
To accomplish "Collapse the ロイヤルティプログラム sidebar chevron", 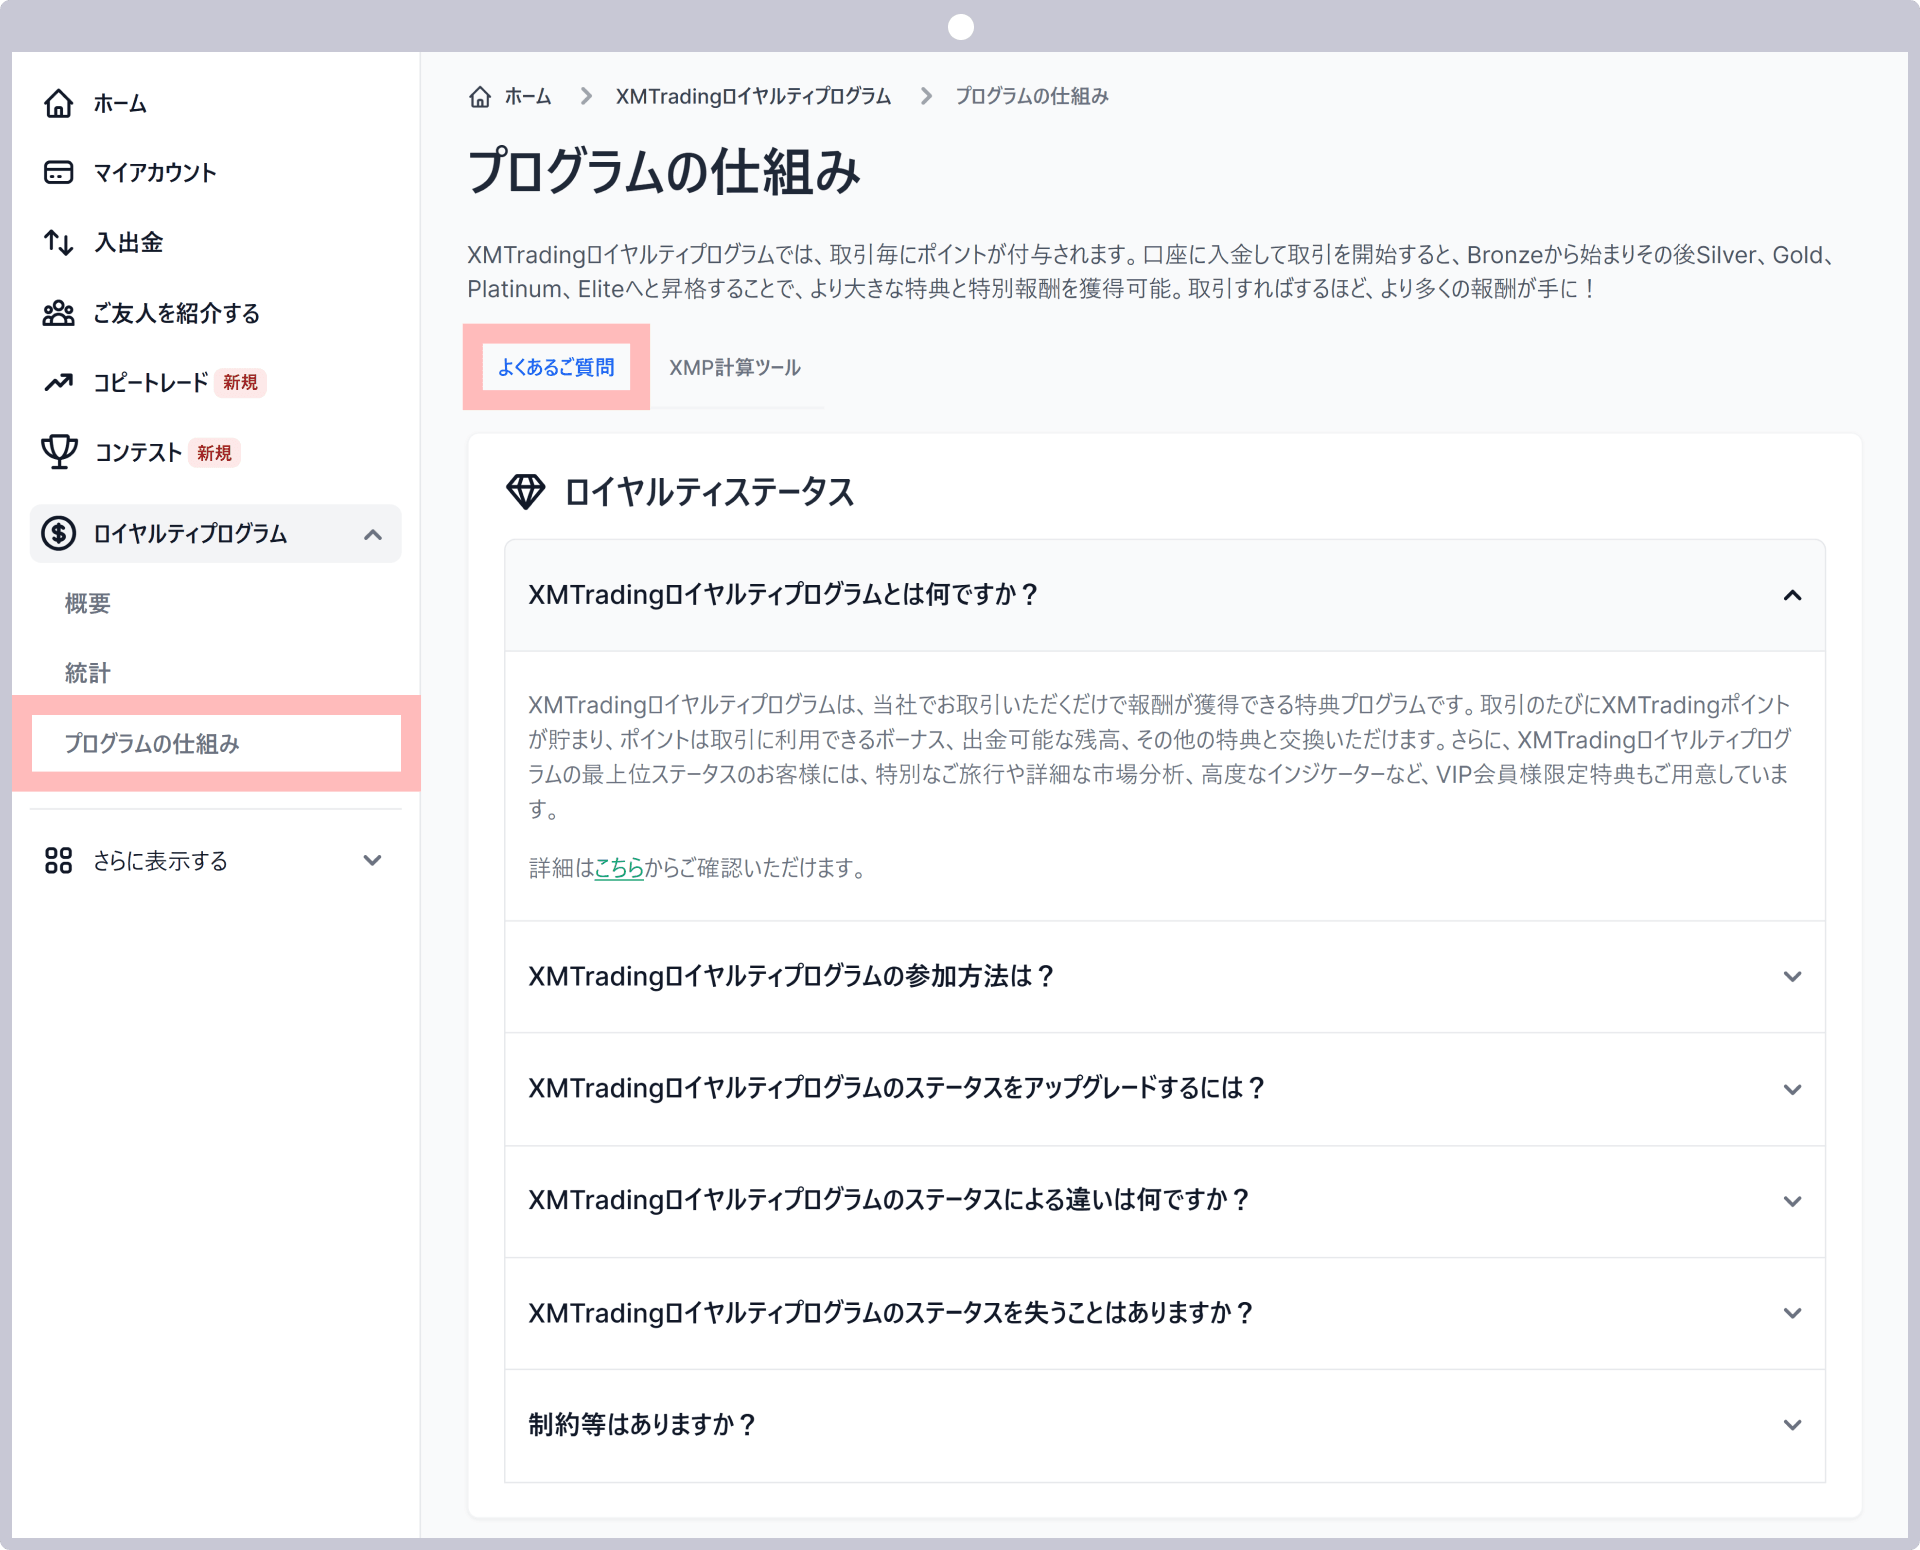I will (373, 534).
